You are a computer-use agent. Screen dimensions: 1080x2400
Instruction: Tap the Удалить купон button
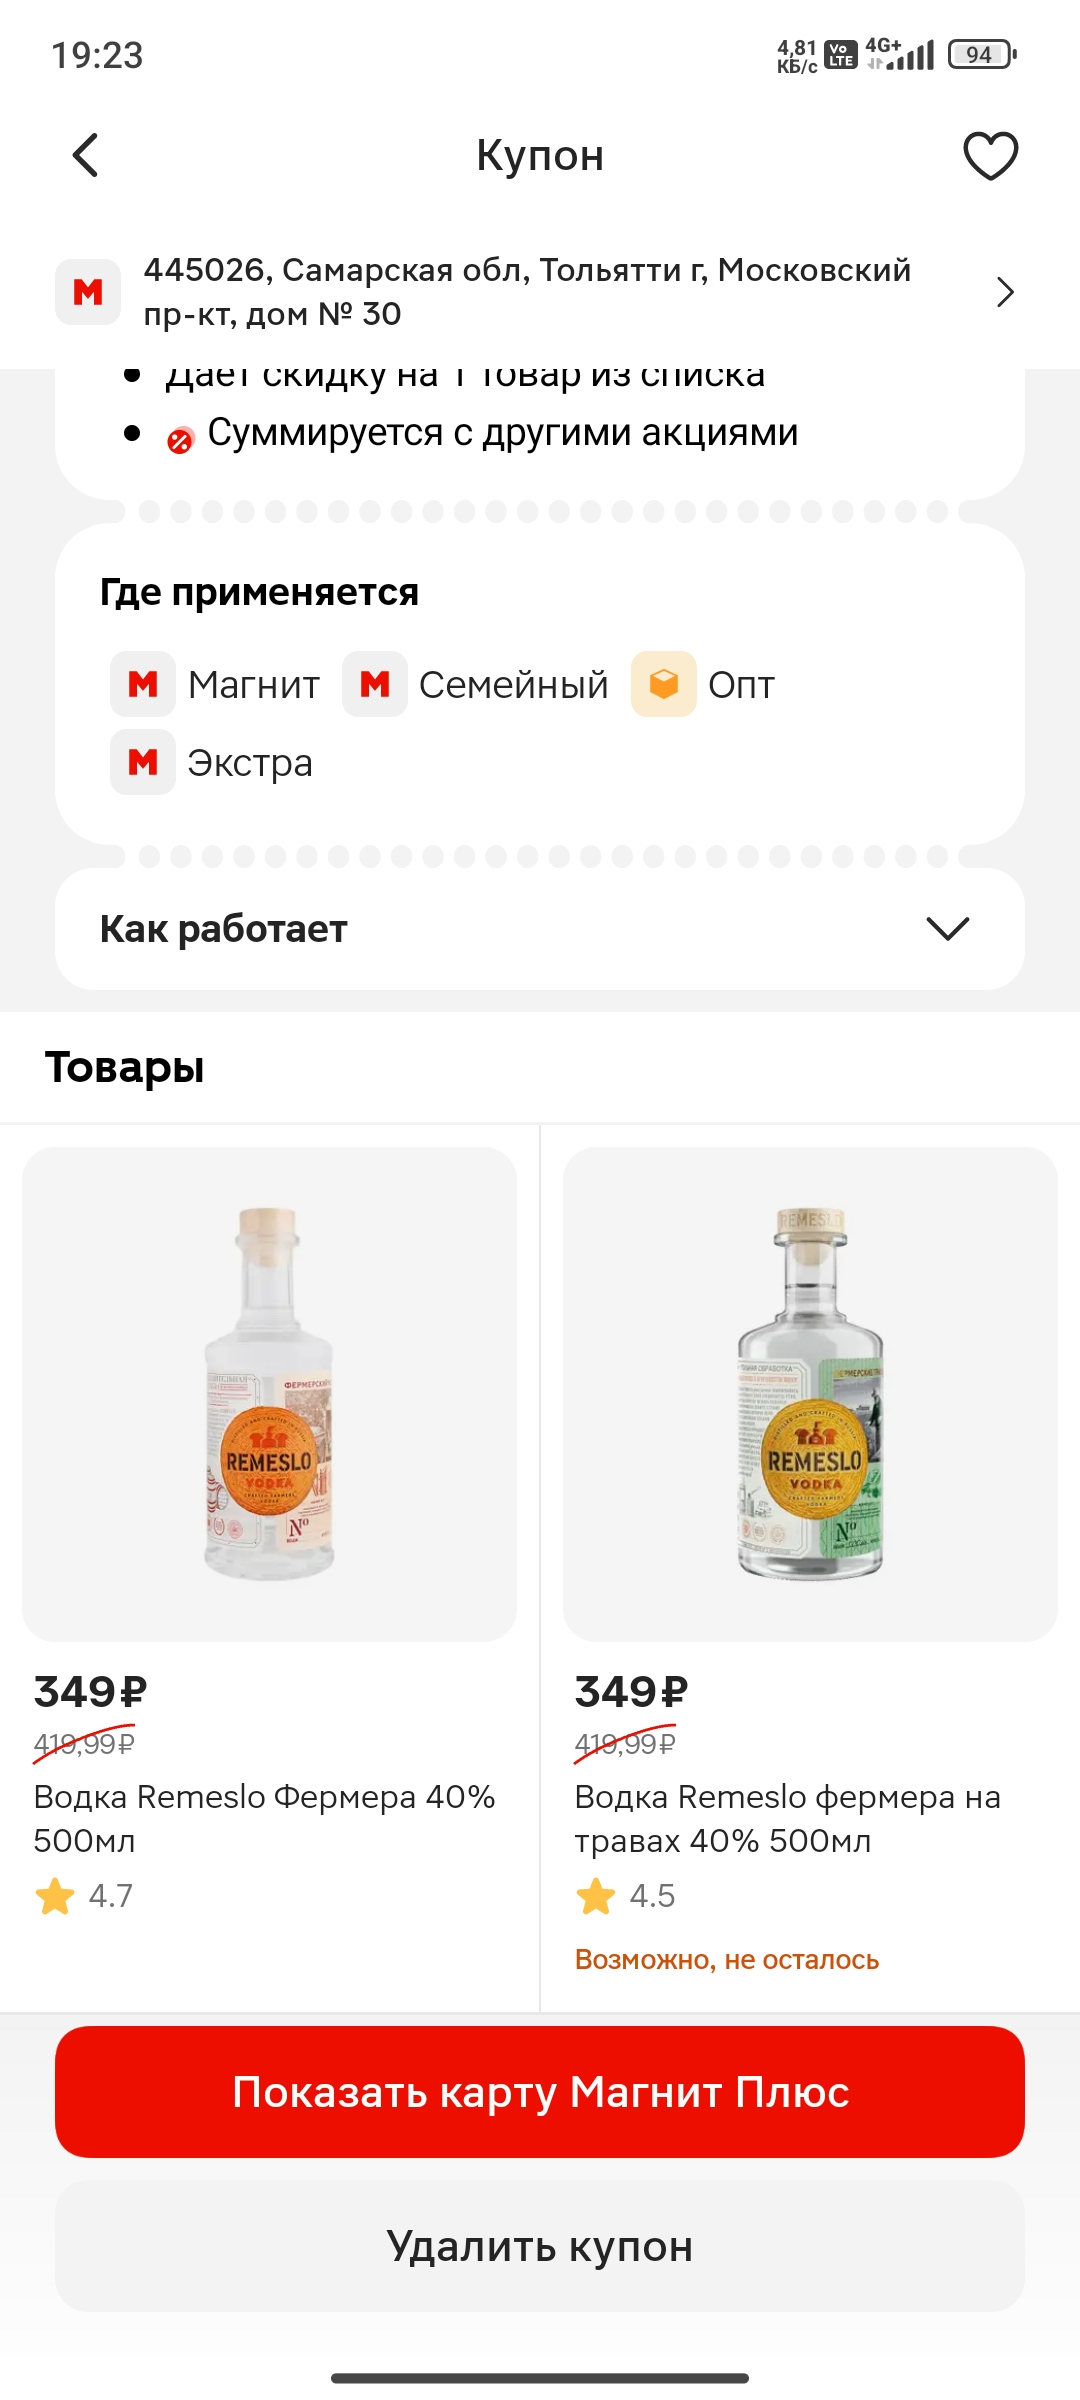click(540, 2246)
